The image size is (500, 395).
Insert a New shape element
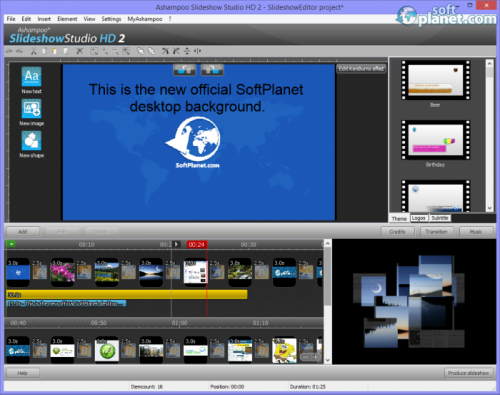pyautogui.click(x=32, y=144)
